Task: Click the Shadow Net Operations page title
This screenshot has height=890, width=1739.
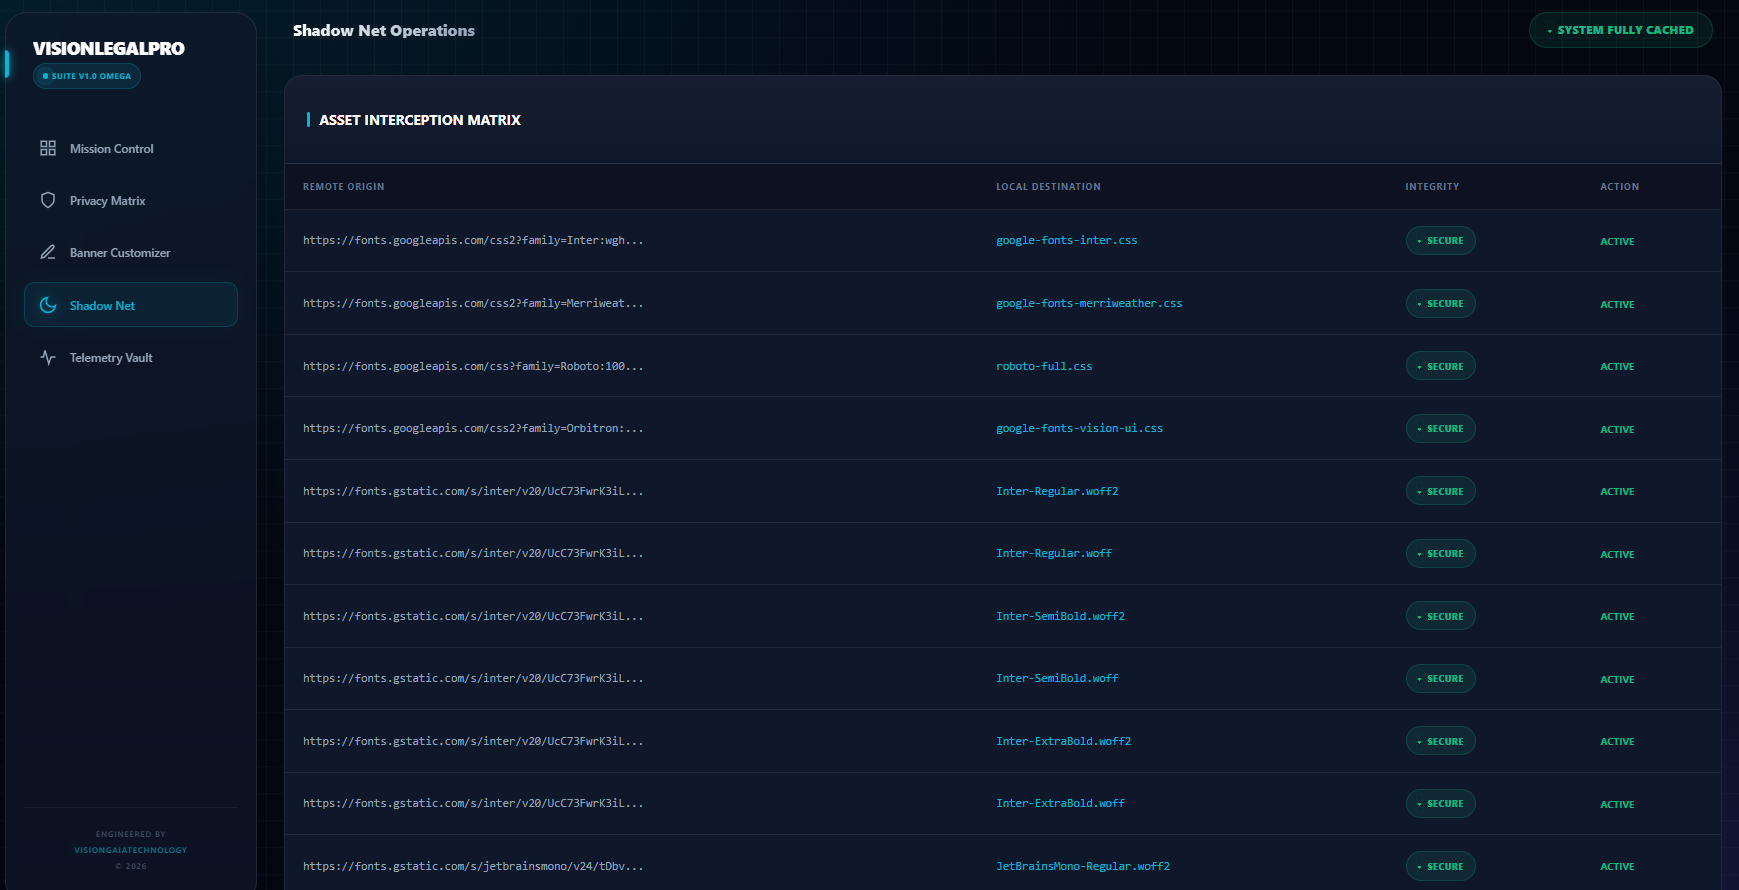Action: pyautogui.click(x=384, y=31)
